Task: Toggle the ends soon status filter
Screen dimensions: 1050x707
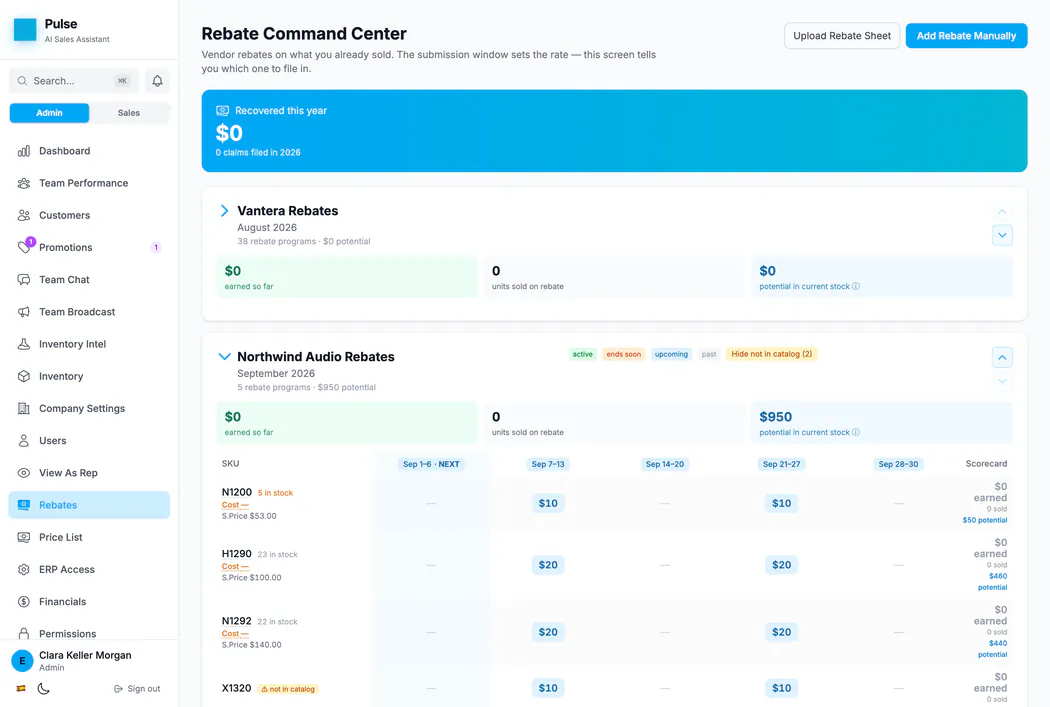Action: (623, 354)
